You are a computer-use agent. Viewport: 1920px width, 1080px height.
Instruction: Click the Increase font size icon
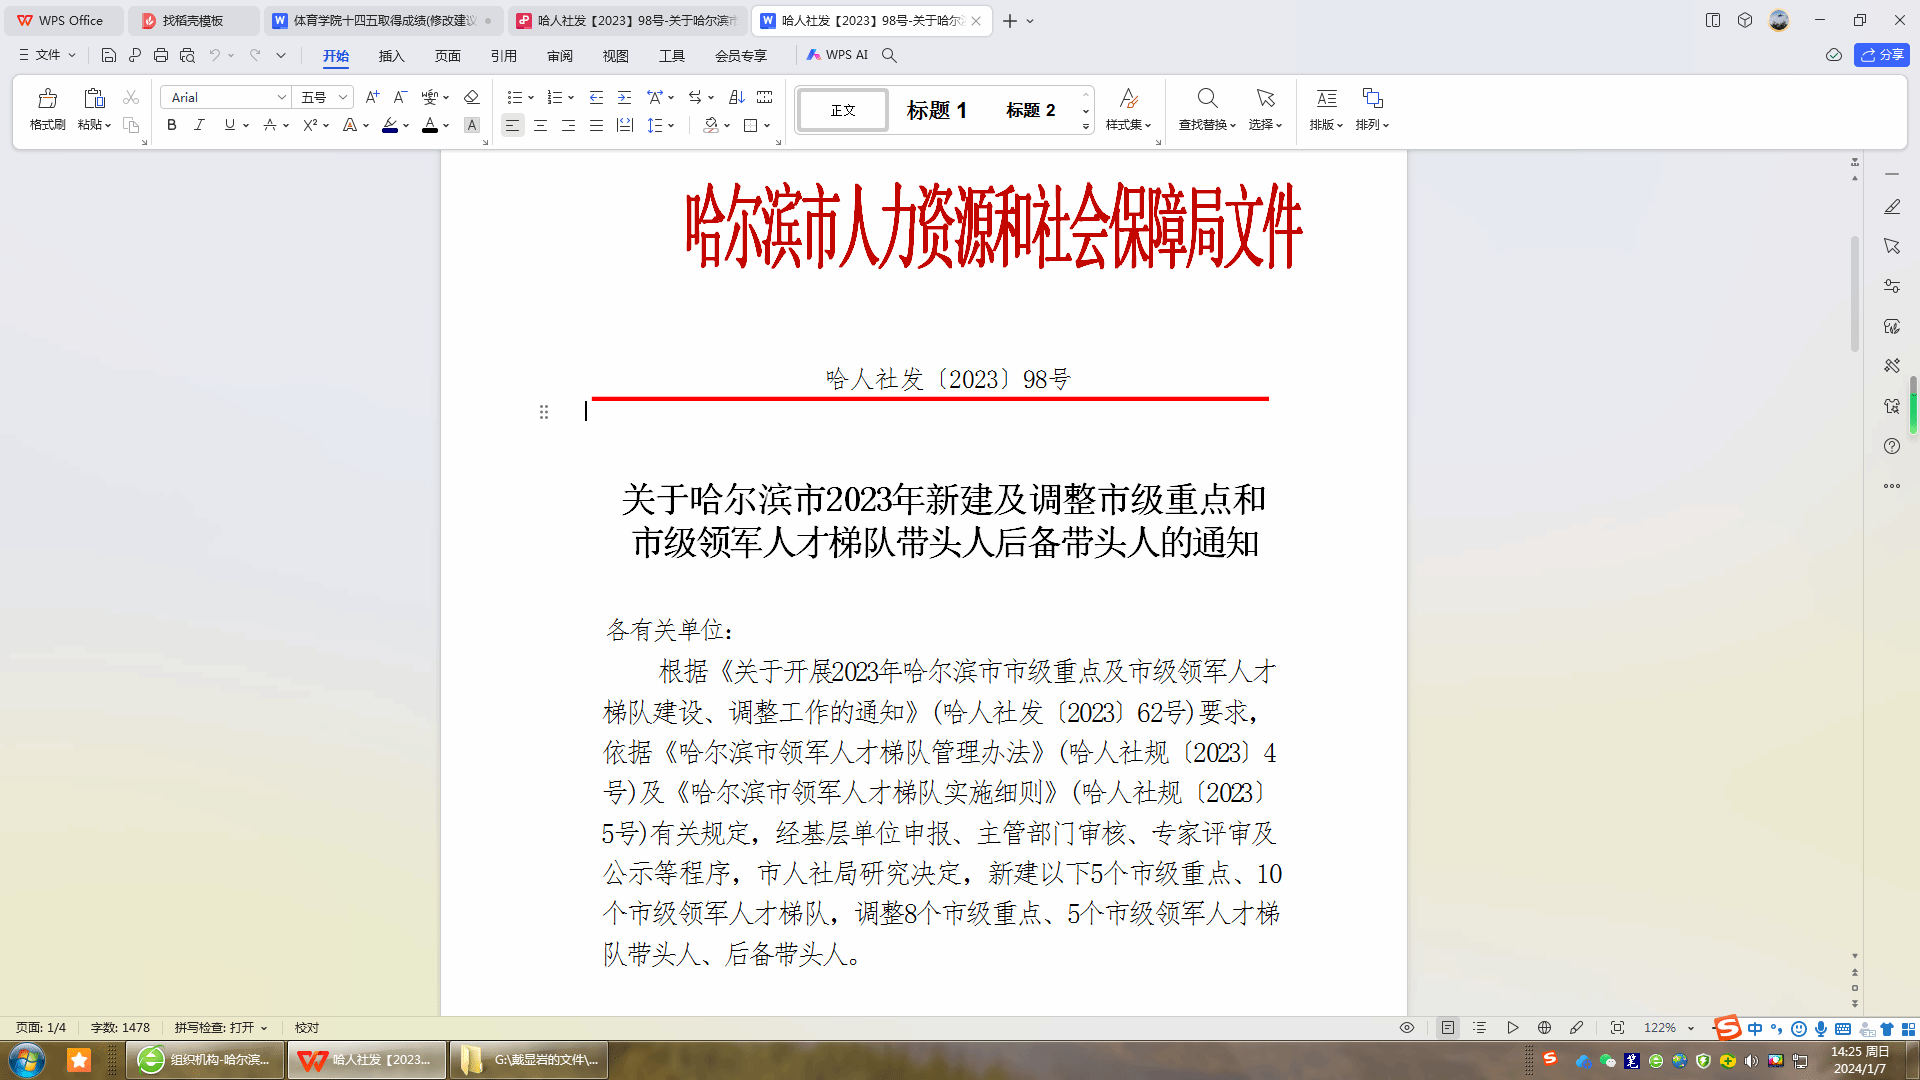tap(372, 97)
